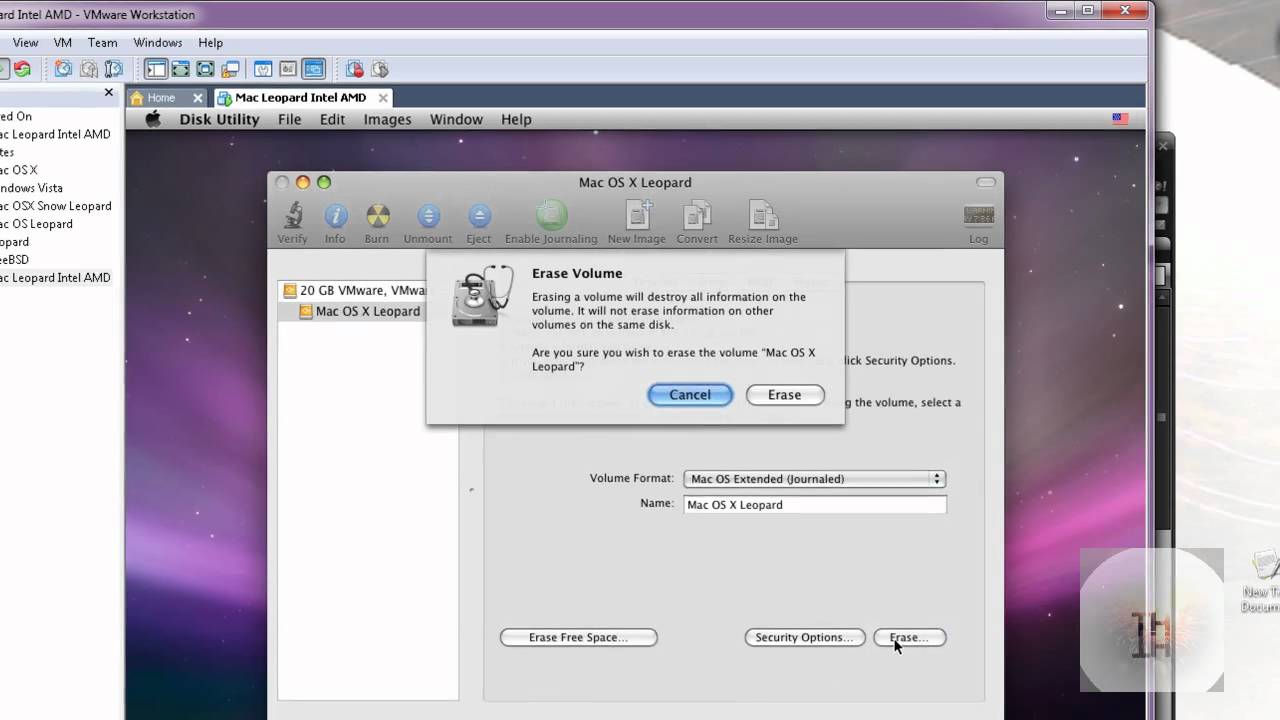The image size is (1280, 720).
Task: Open the Volume Format dropdown
Action: (814, 479)
